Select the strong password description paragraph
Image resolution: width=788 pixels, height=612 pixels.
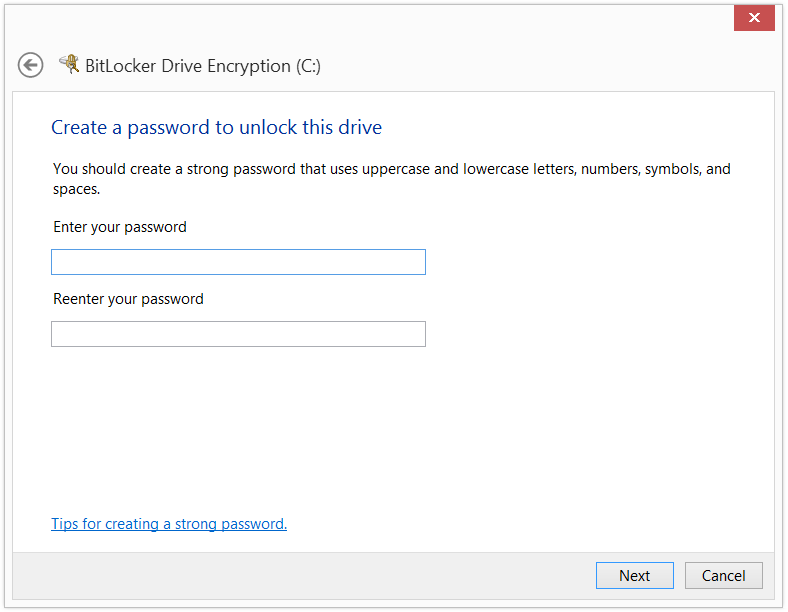391,179
